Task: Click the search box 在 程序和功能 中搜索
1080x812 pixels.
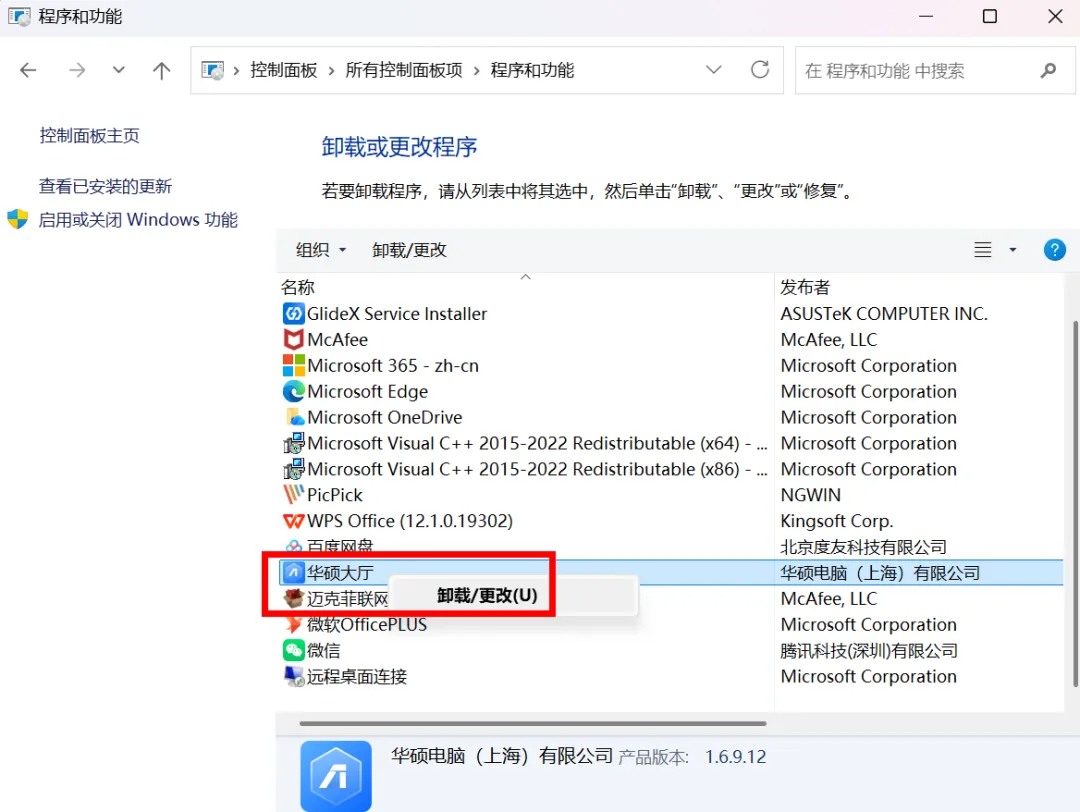Action: 935,70
